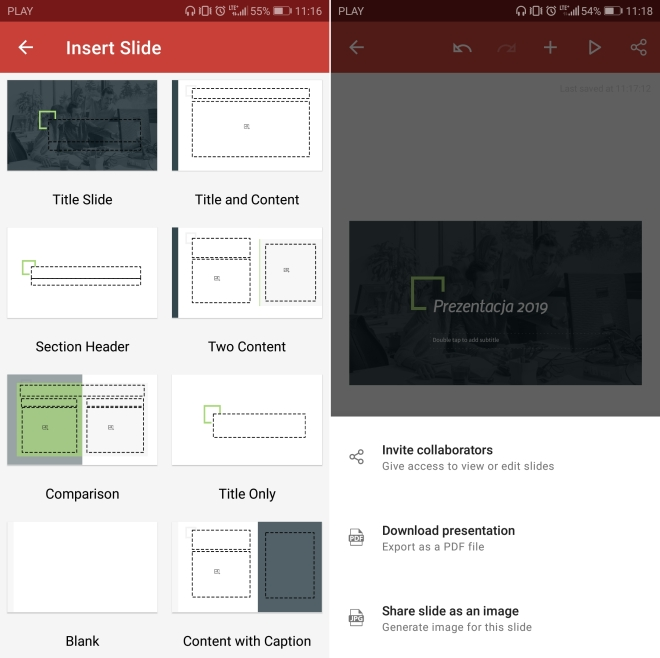Pick the Title Slide layout thumbnail

click(82, 126)
